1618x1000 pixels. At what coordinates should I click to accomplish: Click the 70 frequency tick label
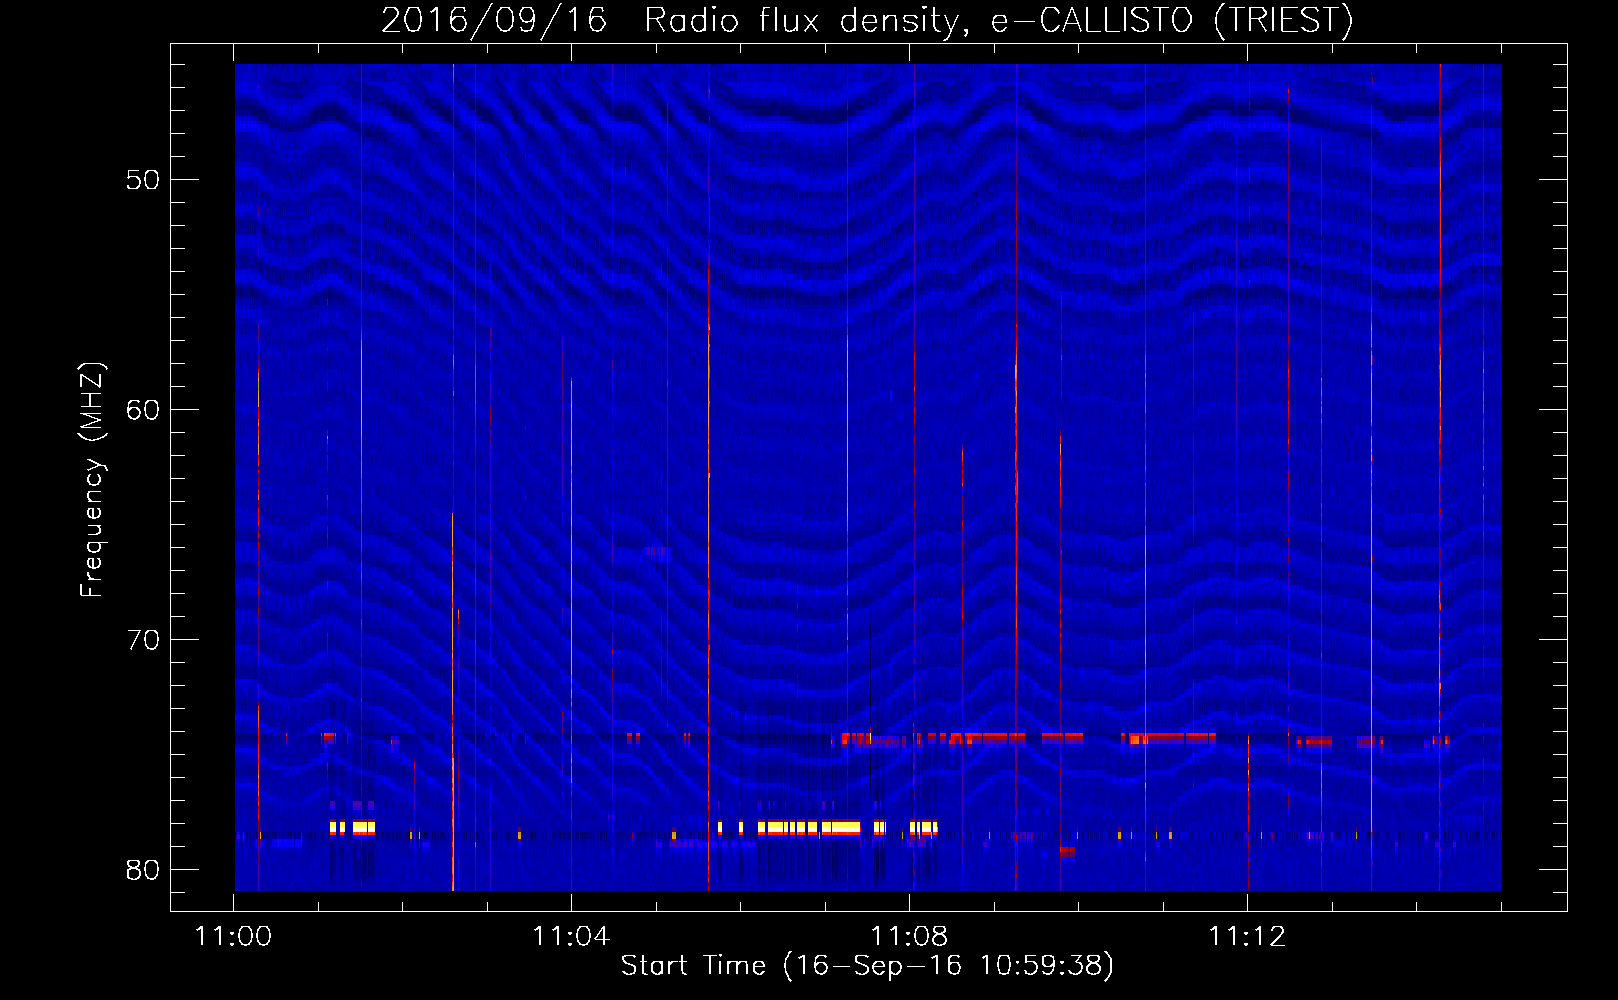pyautogui.click(x=143, y=640)
